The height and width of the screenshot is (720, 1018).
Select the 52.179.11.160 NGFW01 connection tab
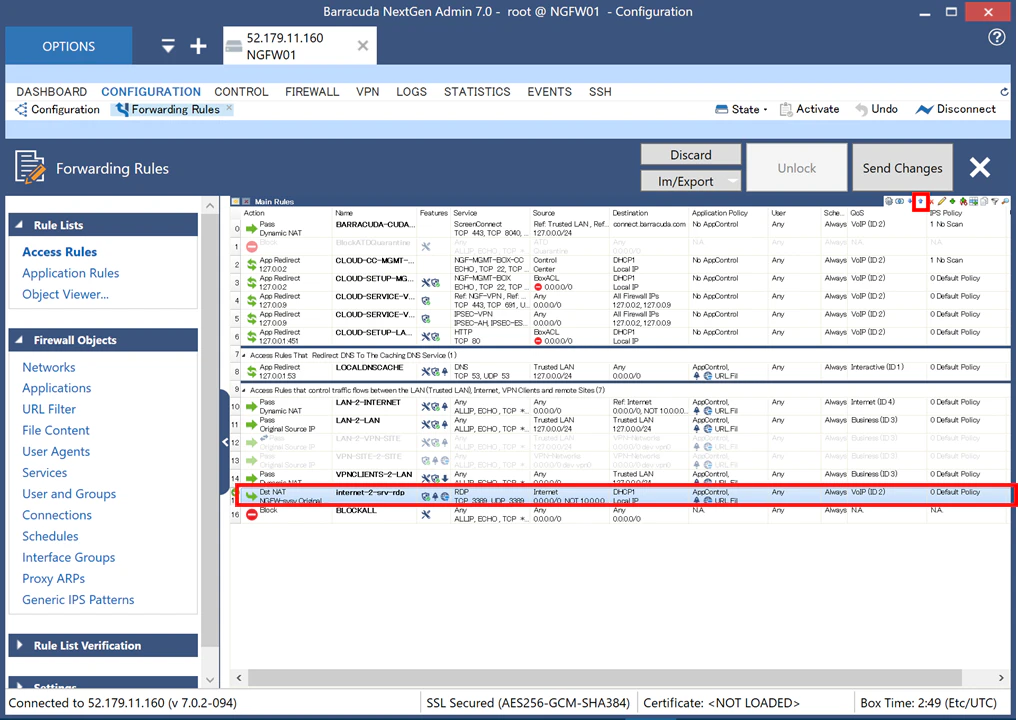(299, 46)
